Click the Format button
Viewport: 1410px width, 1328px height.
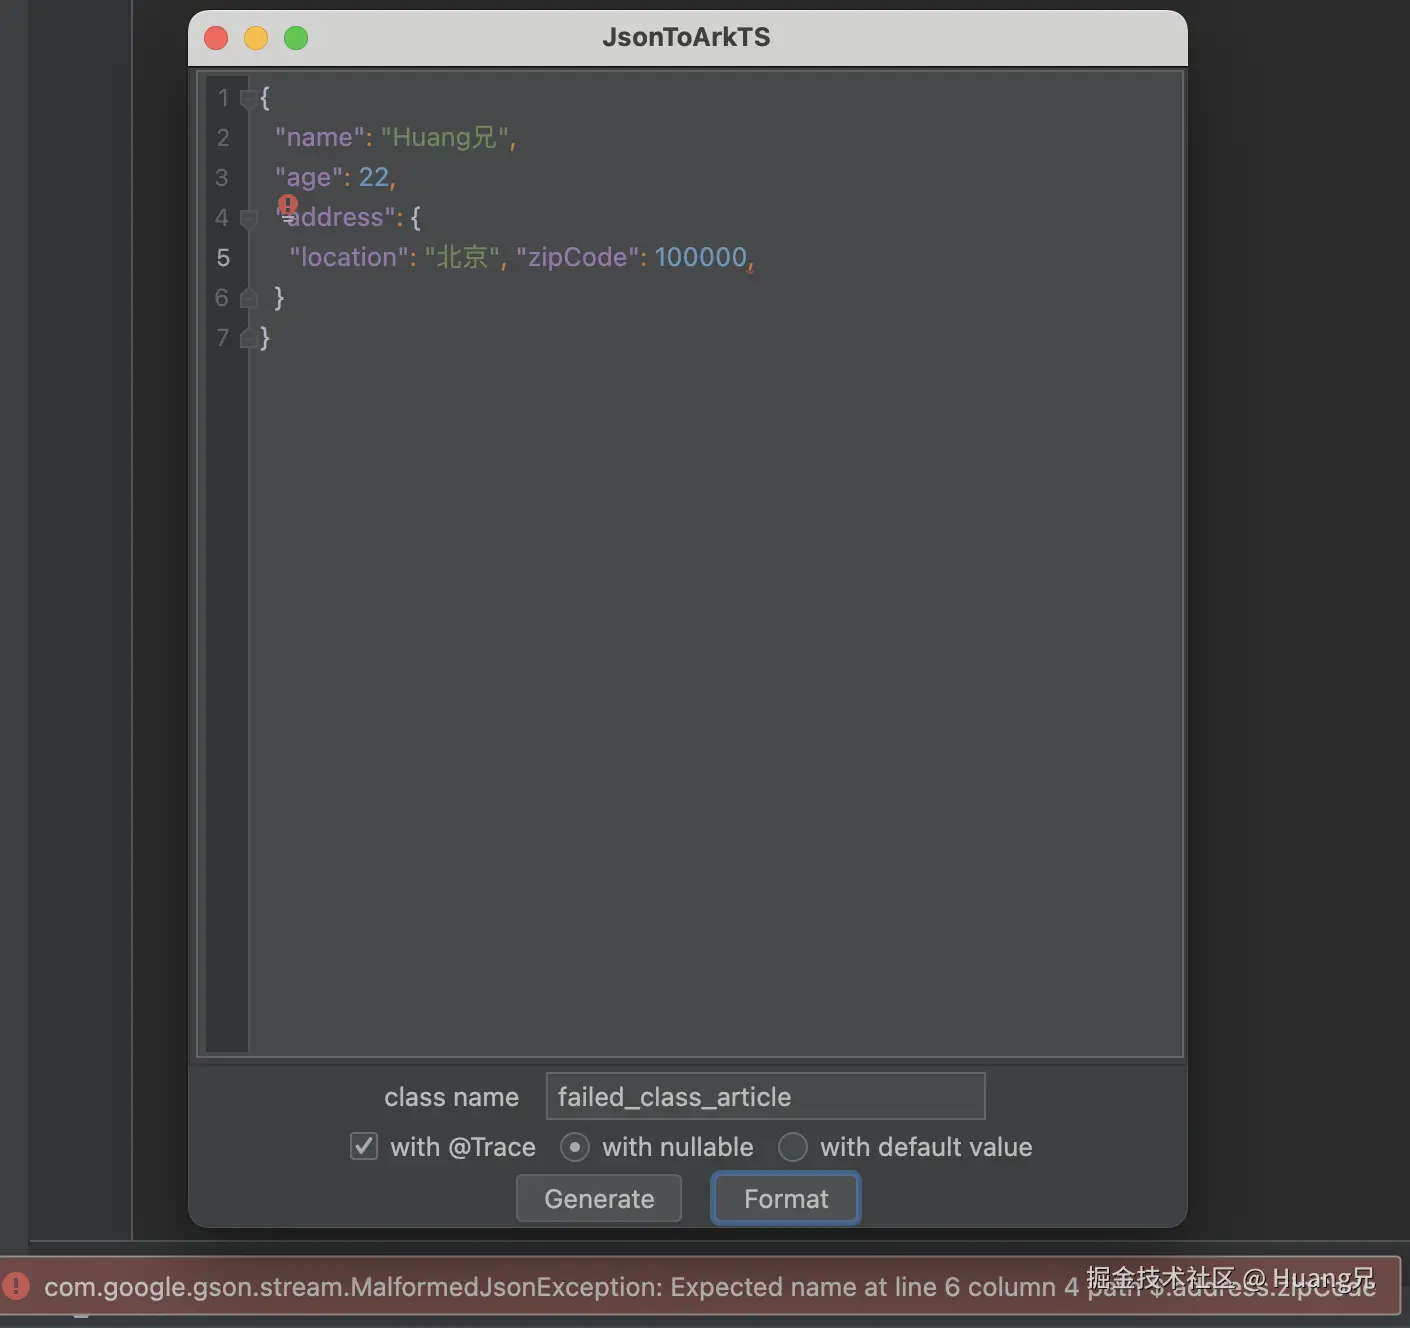coord(786,1198)
